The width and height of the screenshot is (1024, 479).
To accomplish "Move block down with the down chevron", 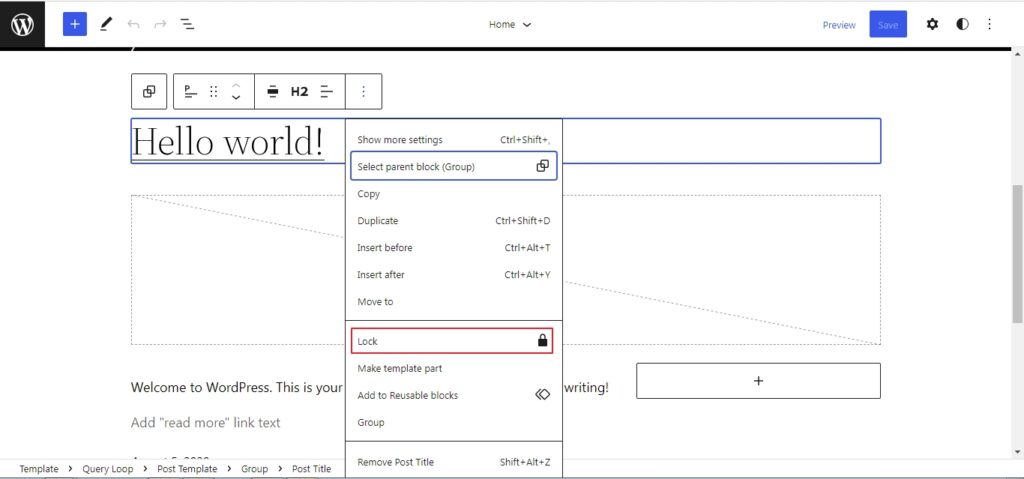I will tap(236, 98).
